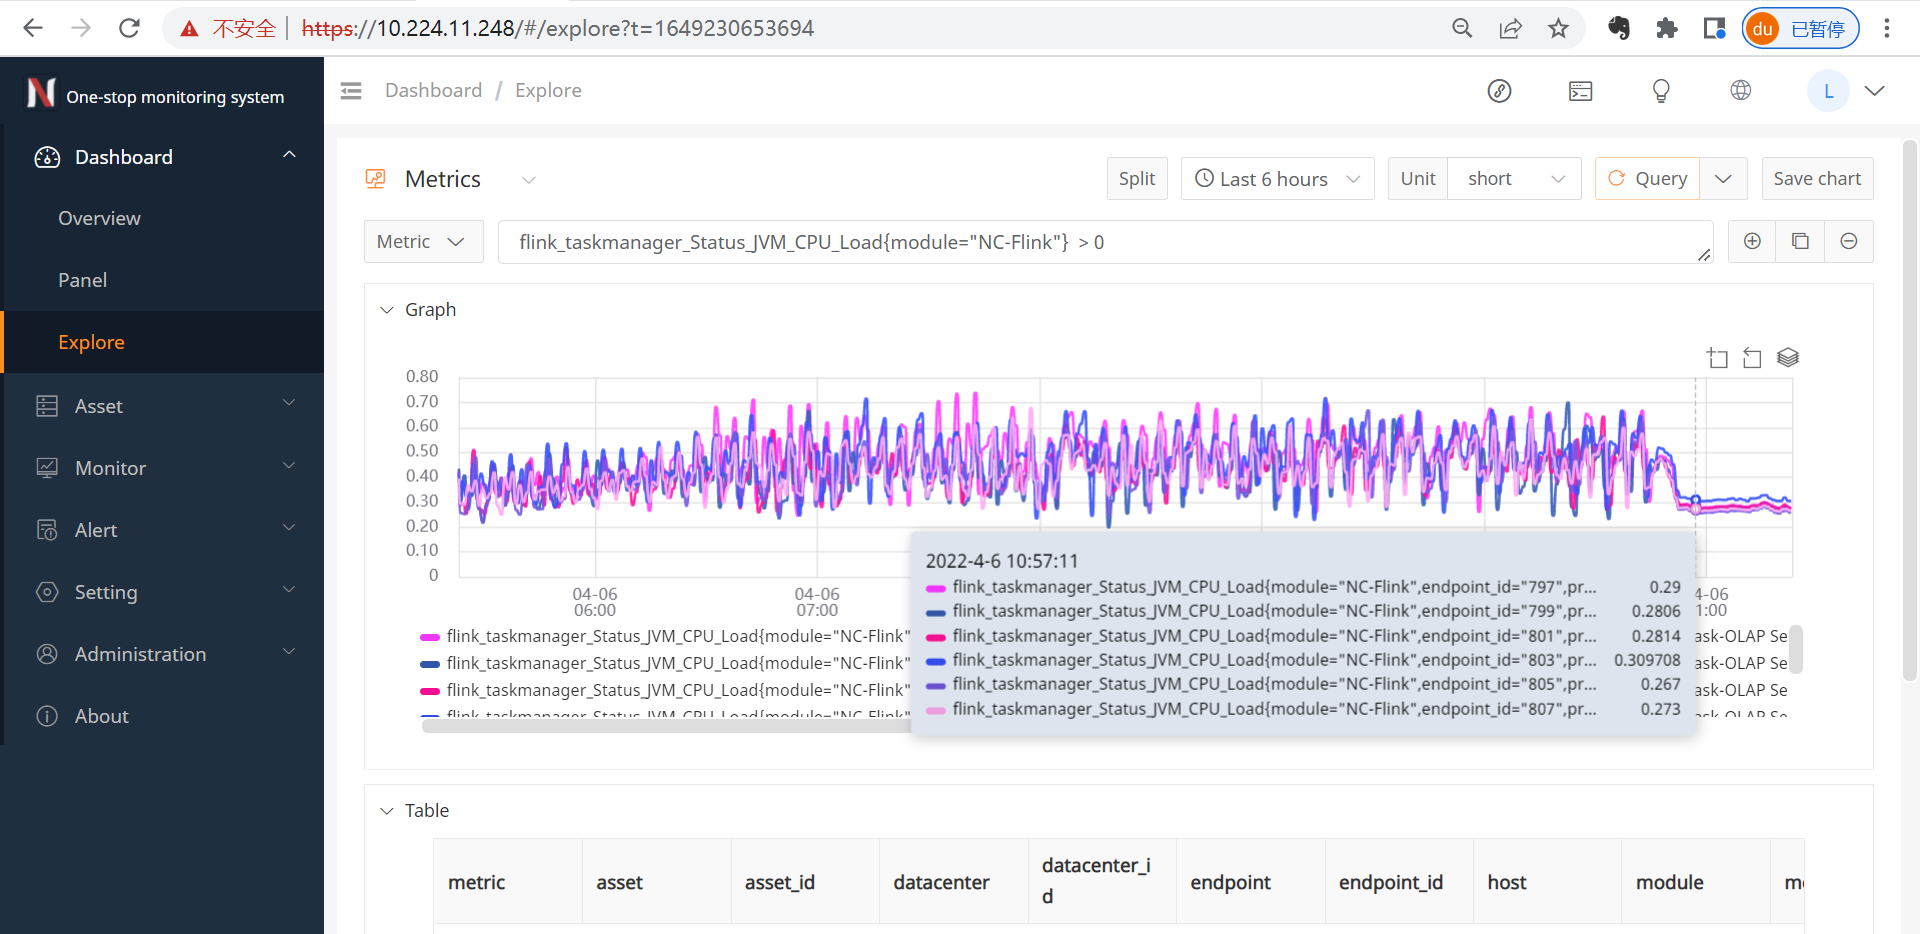The image size is (1920, 934).
Task: Open the globe language icon
Action: click(1741, 91)
